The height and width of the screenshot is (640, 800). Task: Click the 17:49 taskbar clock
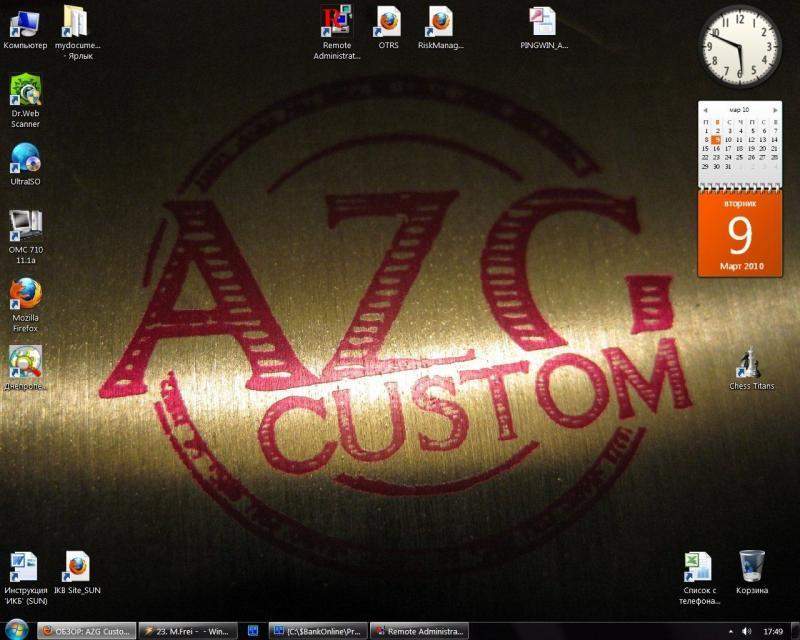pos(772,631)
